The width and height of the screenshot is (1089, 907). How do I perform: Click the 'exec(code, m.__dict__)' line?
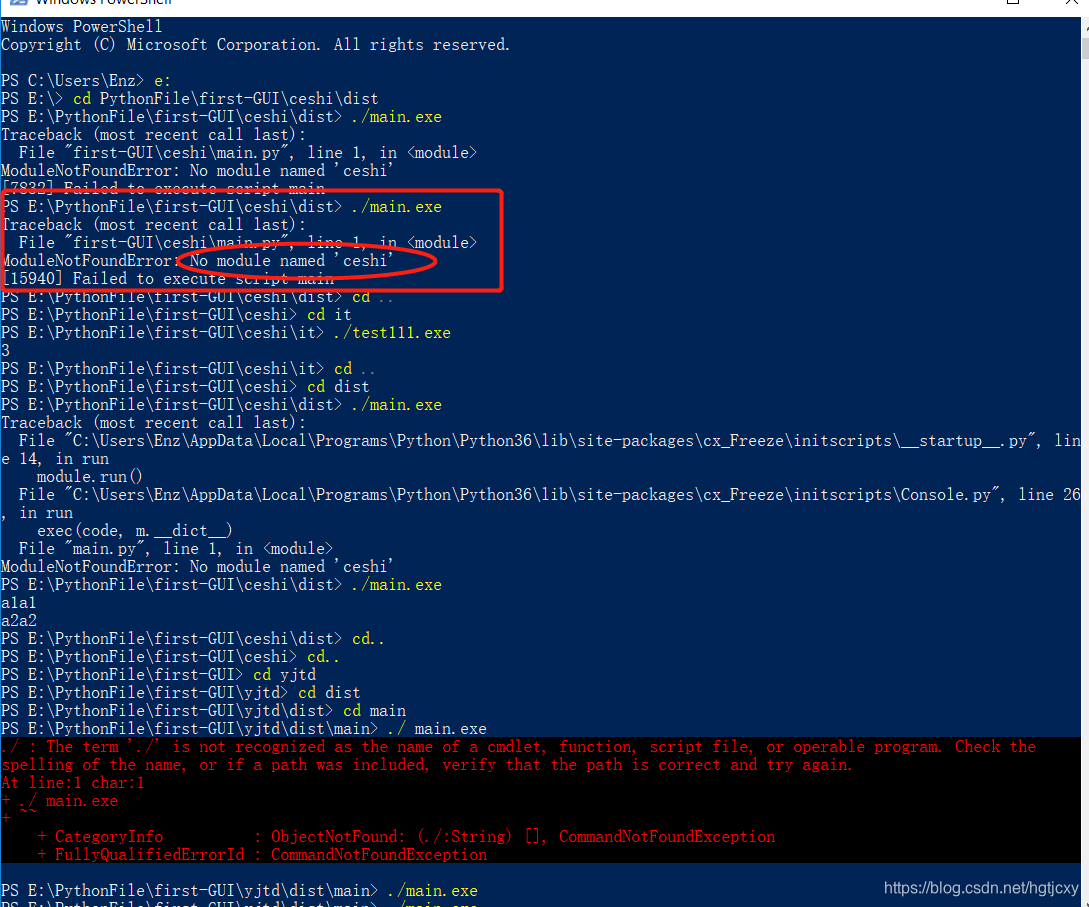(x=134, y=531)
